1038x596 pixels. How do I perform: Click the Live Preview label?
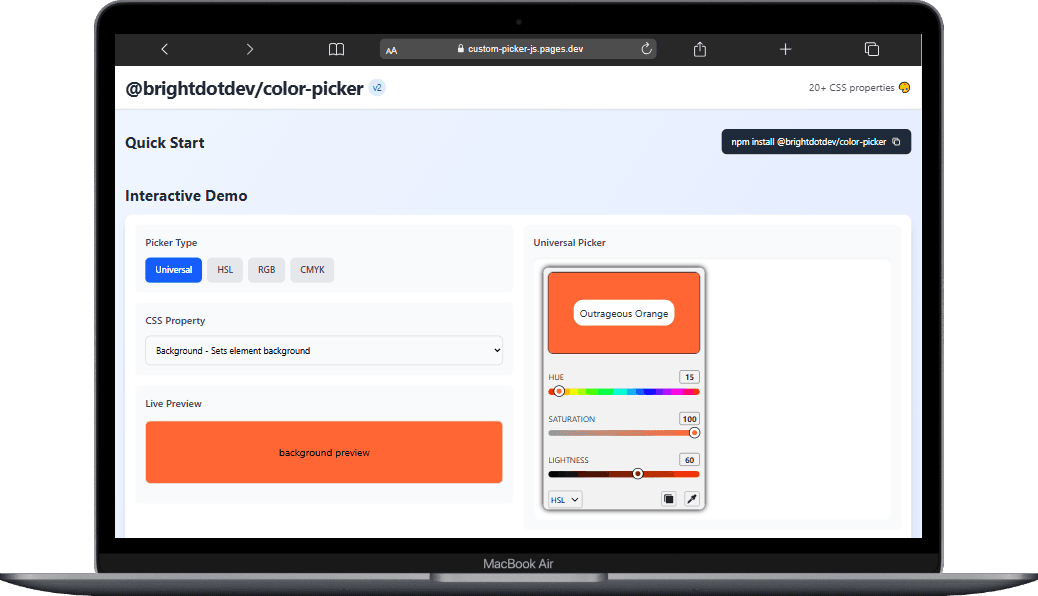pos(173,403)
